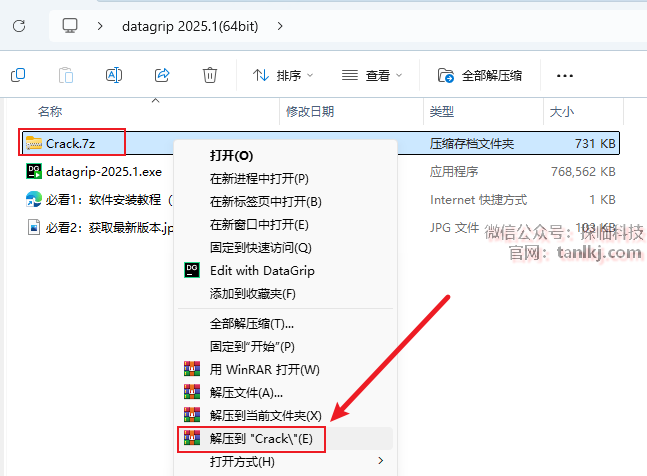647x476 pixels.
Task: Choose 固定到"开始"(P)
Action: [252, 347]
